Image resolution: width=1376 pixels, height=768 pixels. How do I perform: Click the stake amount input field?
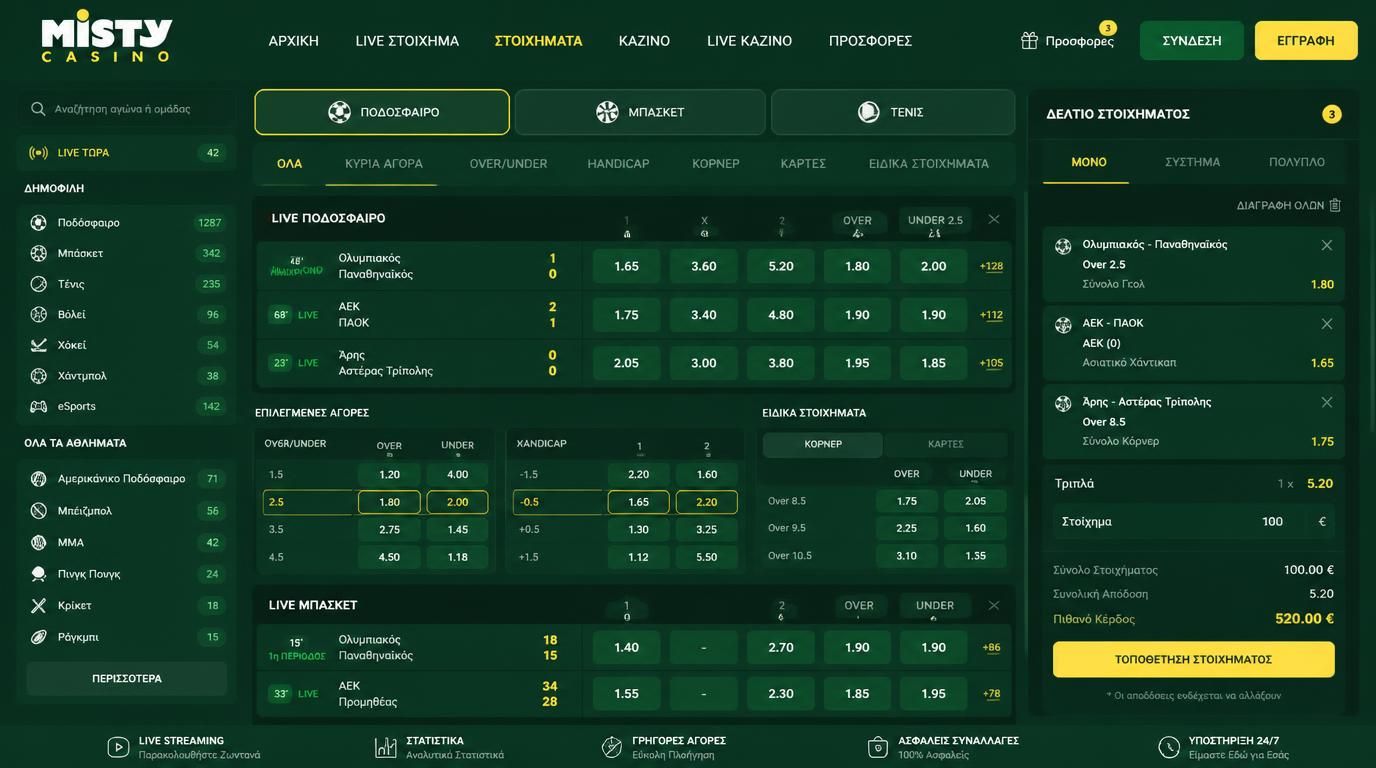[x=1194, y=522]
